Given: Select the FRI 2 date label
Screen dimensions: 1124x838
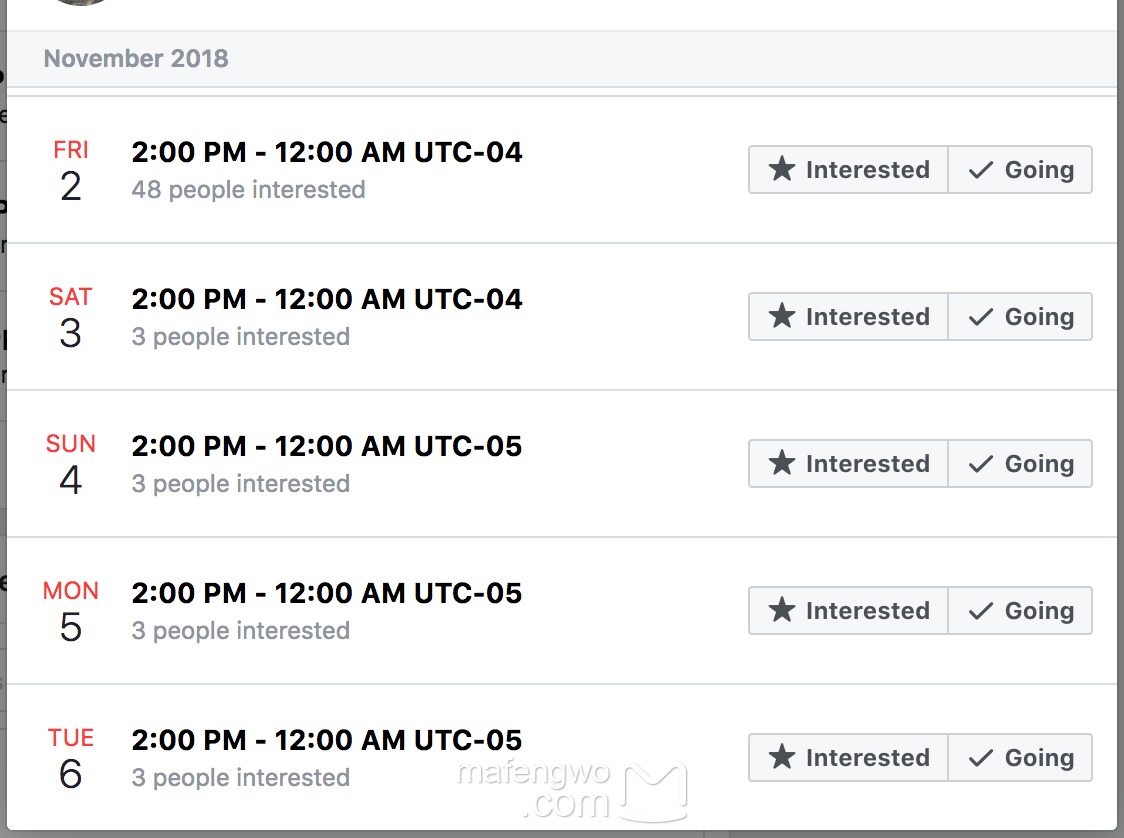Looking at the screenshot, I should pyautogui.click(x=71, y=171).
